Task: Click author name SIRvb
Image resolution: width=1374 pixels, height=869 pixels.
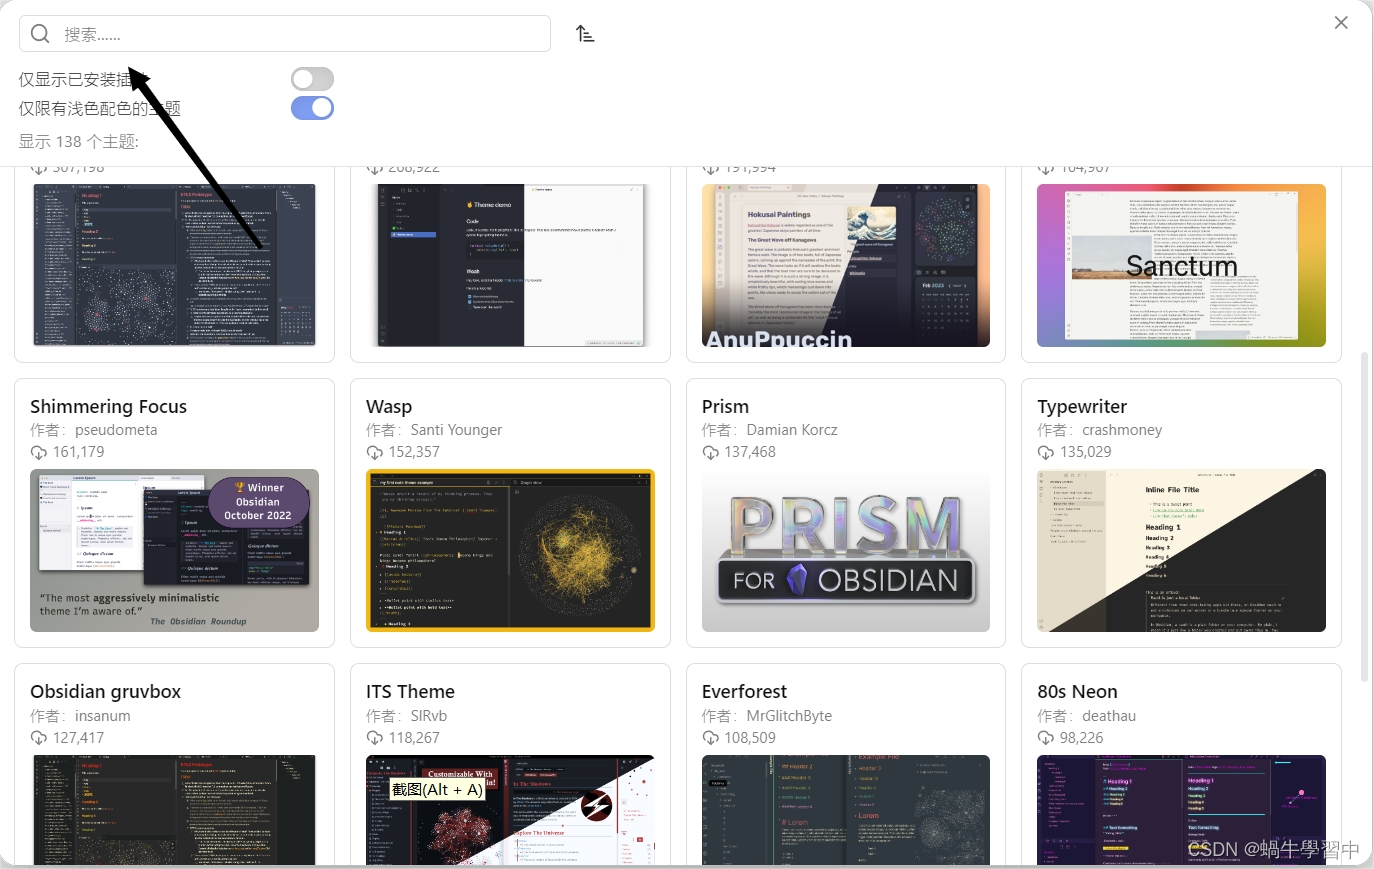Action: coord(429,716)
